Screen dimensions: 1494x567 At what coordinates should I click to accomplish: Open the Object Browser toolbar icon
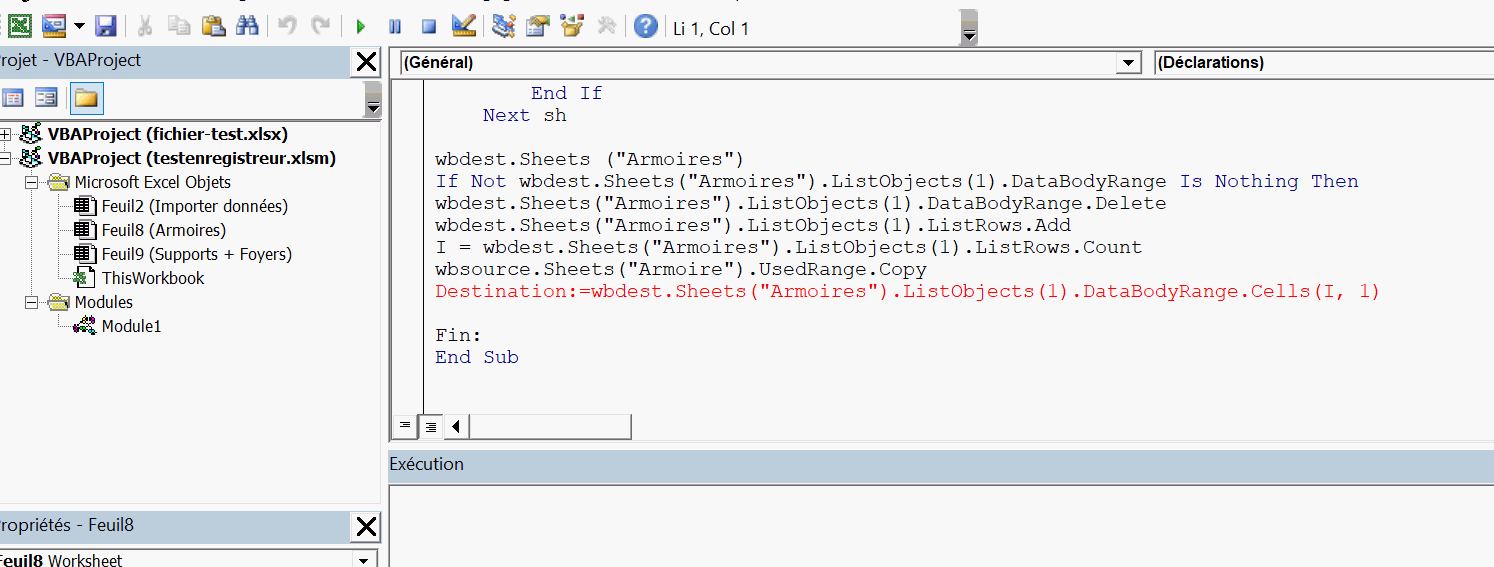(x=572, y=26)
